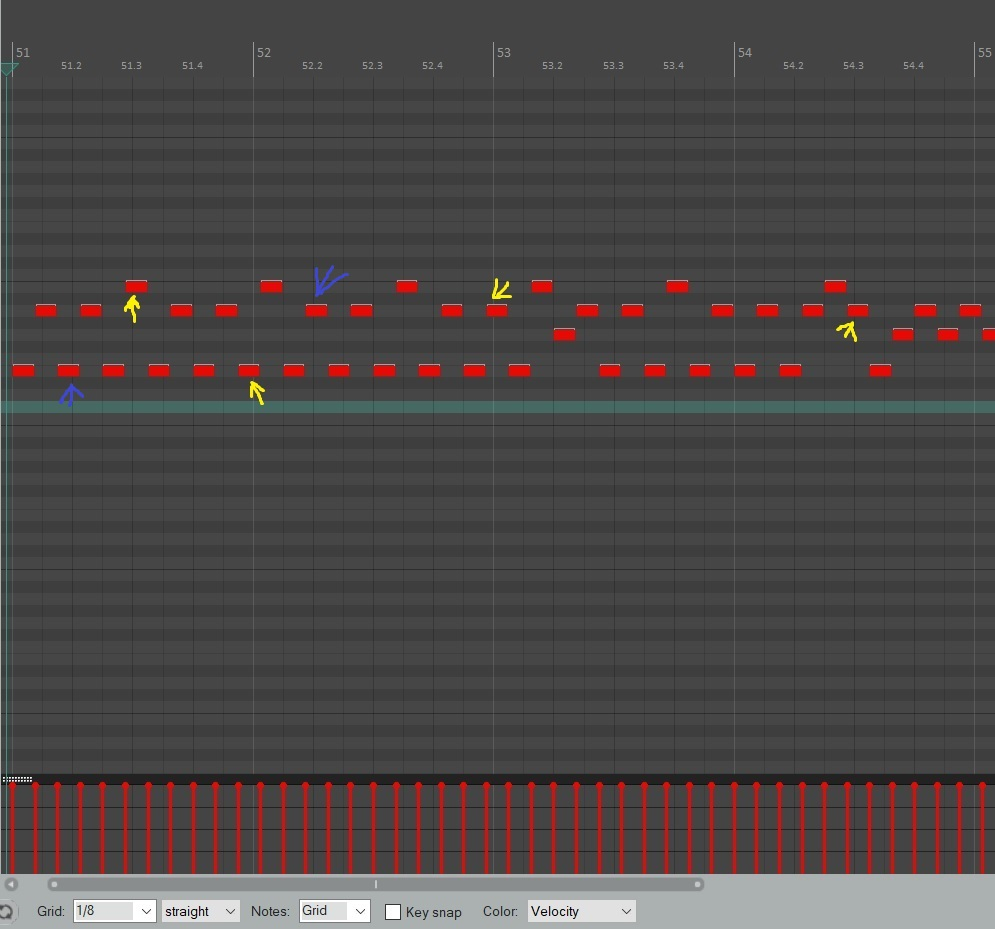Viewport: 995px width, 929px height.
Task: Click beat 54.2 on the ruler
Action: pyautogui.click(x=793, y=66)
